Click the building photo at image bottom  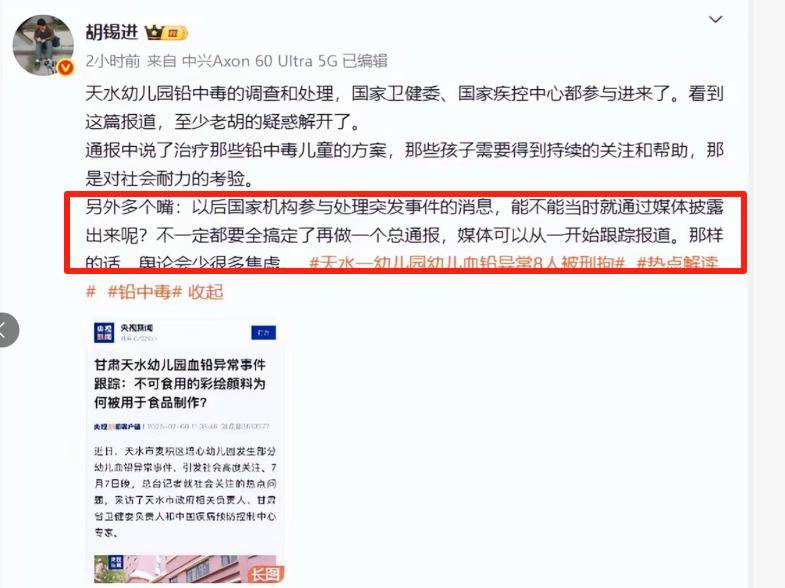(185, 569)
